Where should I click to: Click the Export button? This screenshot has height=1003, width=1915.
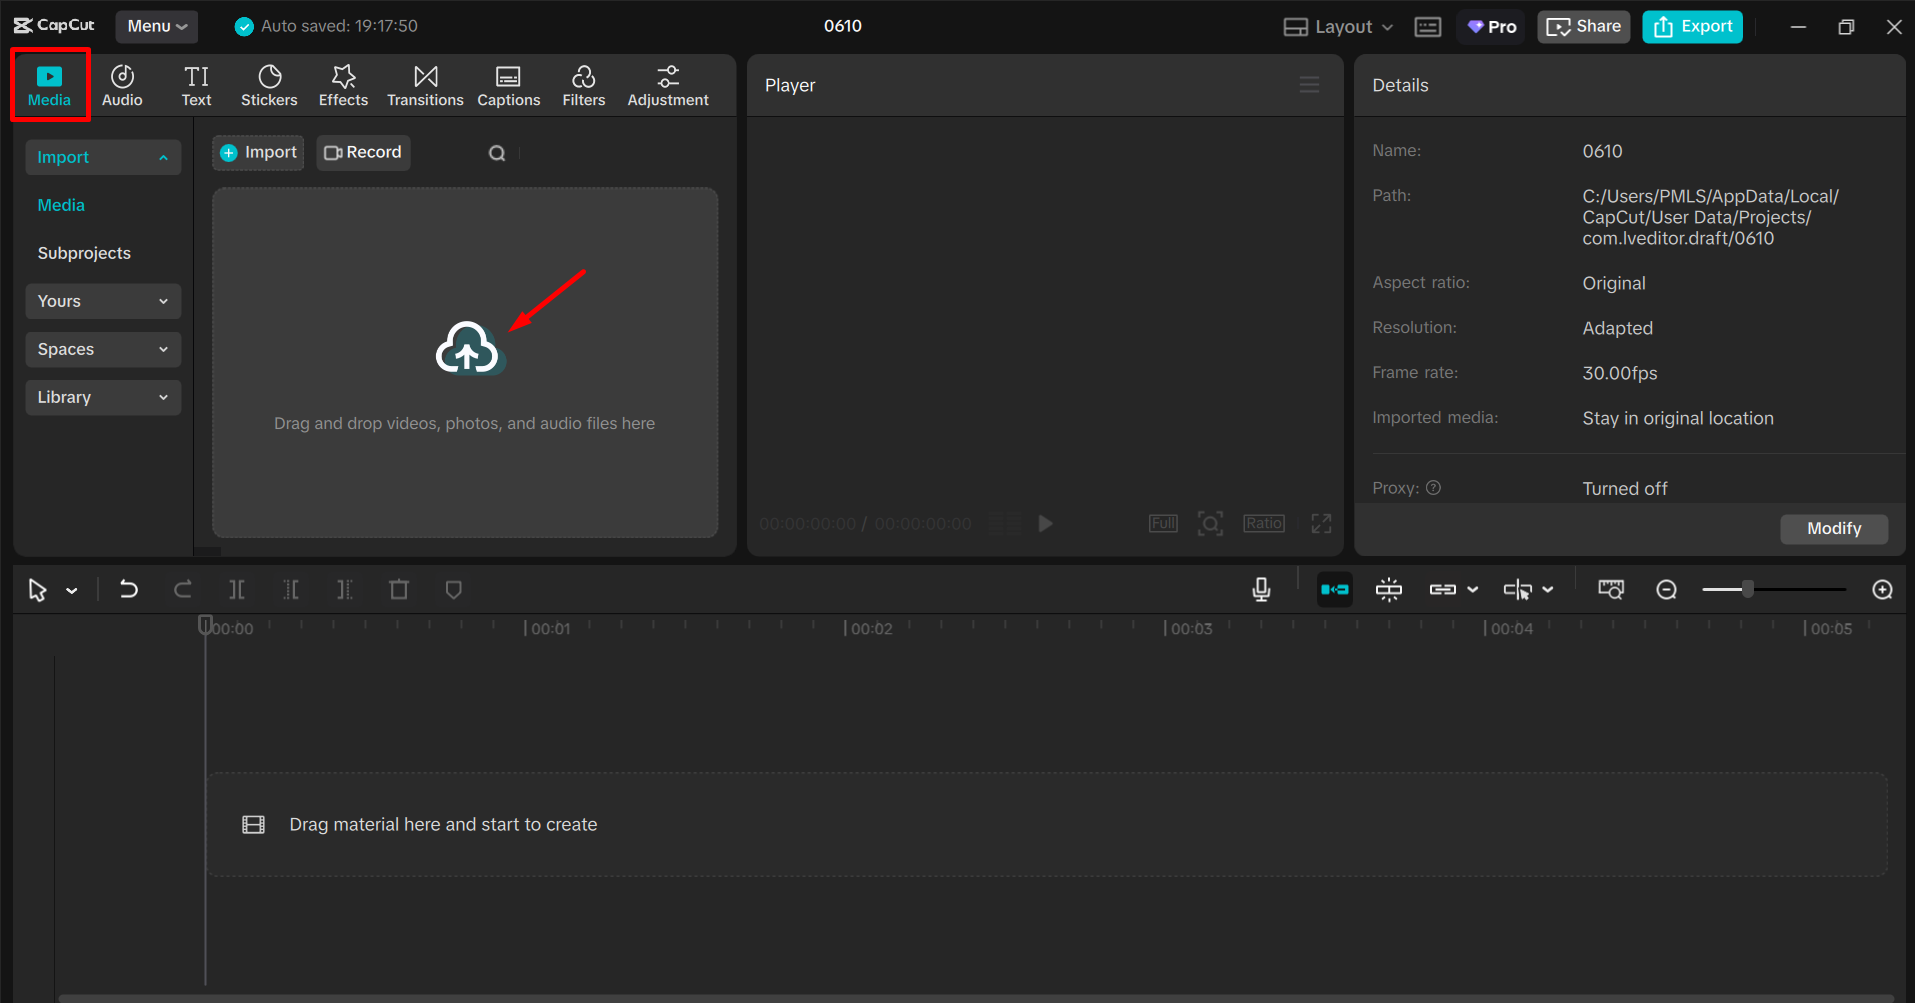(1691, 26)
